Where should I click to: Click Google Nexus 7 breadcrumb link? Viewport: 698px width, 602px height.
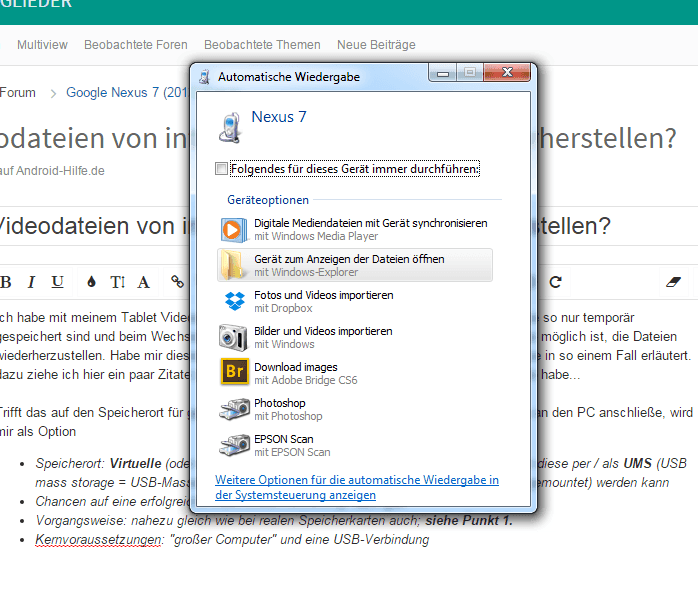click(x=126, y=93)
